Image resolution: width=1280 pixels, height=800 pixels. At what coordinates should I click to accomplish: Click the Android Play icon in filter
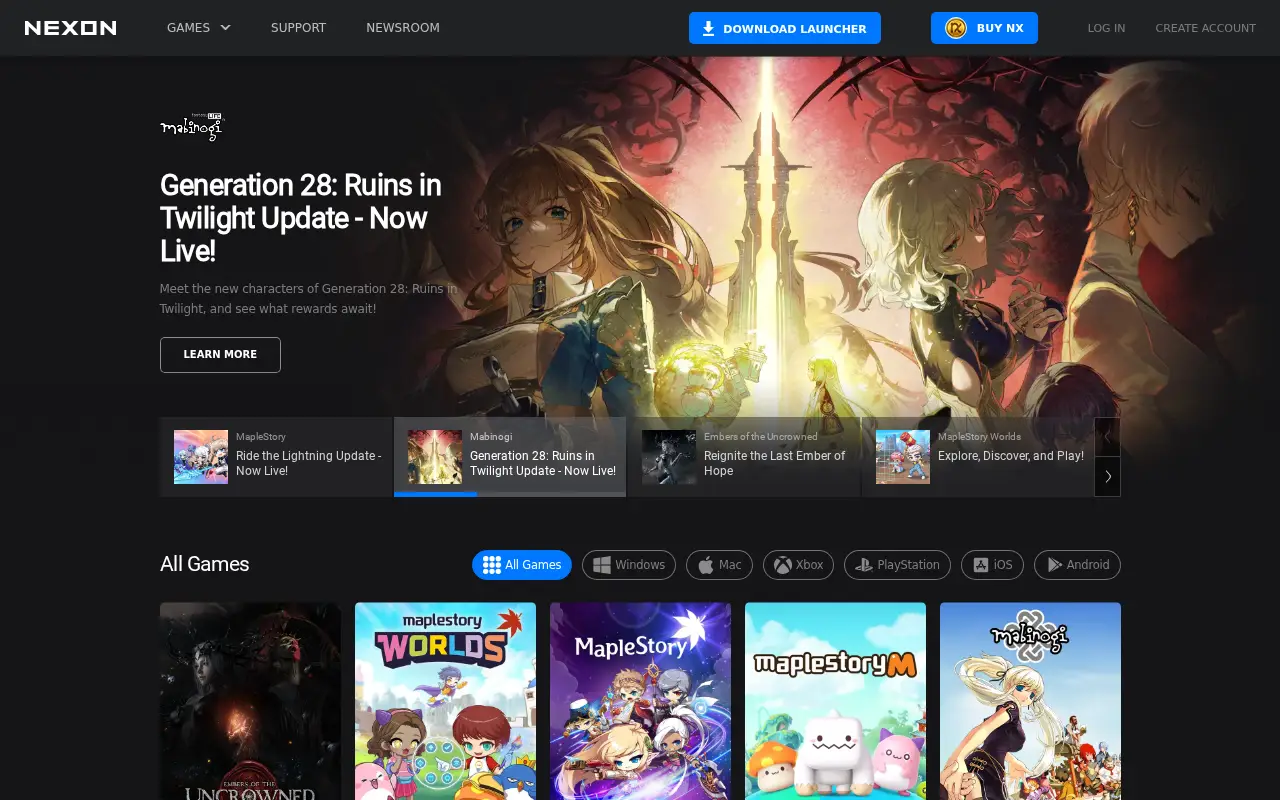(1054, 565)
